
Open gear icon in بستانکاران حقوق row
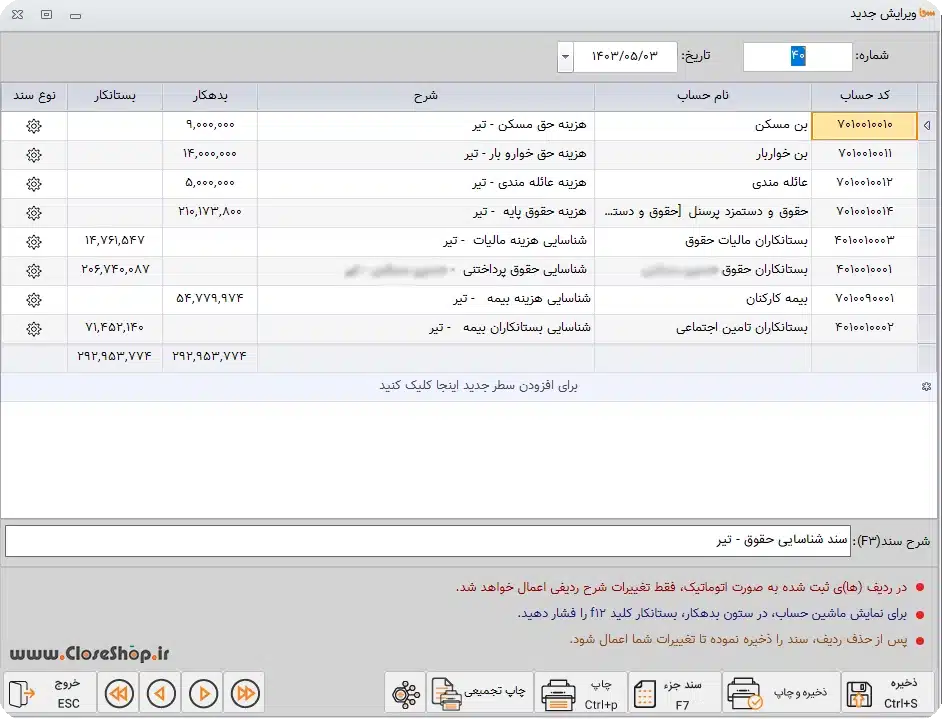[34, 271]
